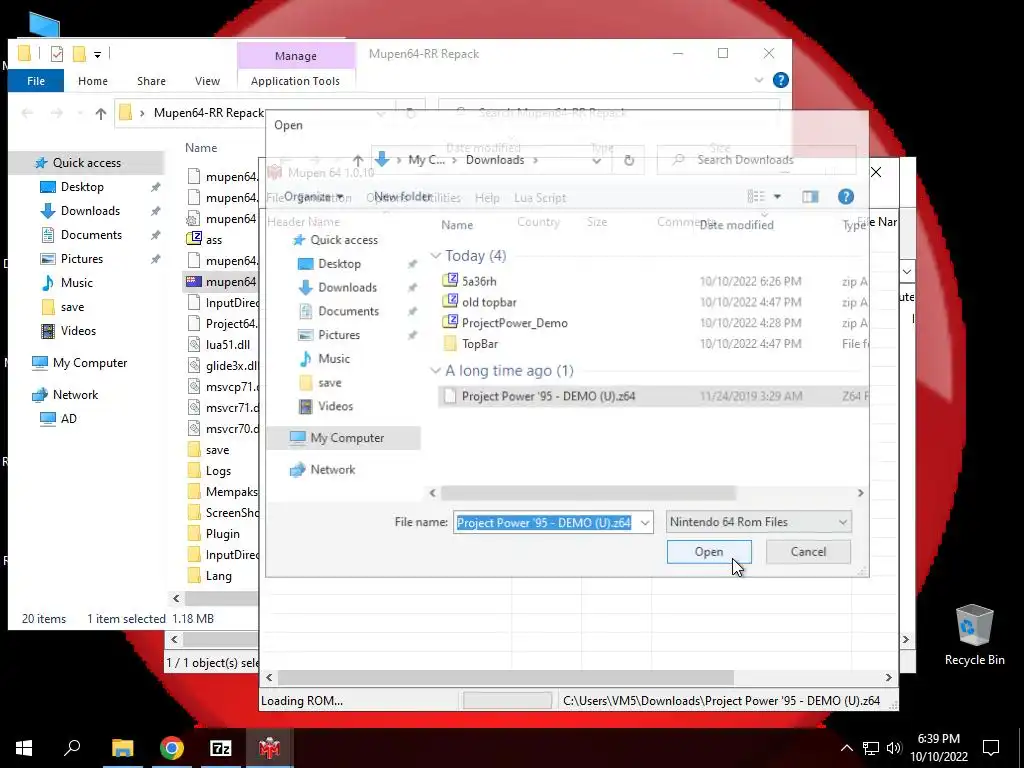1024x768 pixels.
Task: Open Application Tools tab in Explorer
Action: [295, 81]
